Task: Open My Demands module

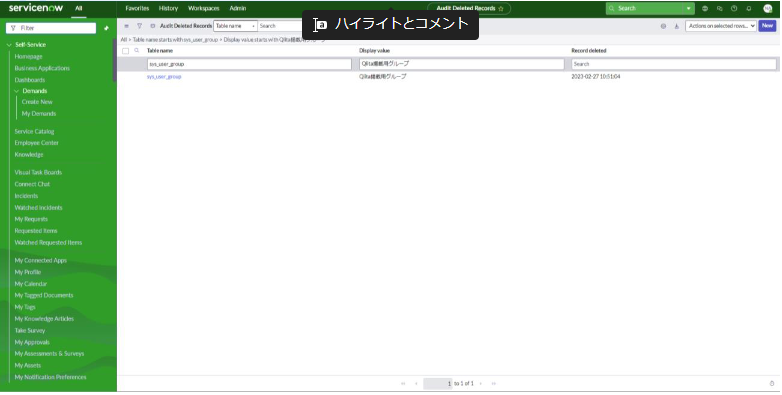Action: click(x=39, y=114)
